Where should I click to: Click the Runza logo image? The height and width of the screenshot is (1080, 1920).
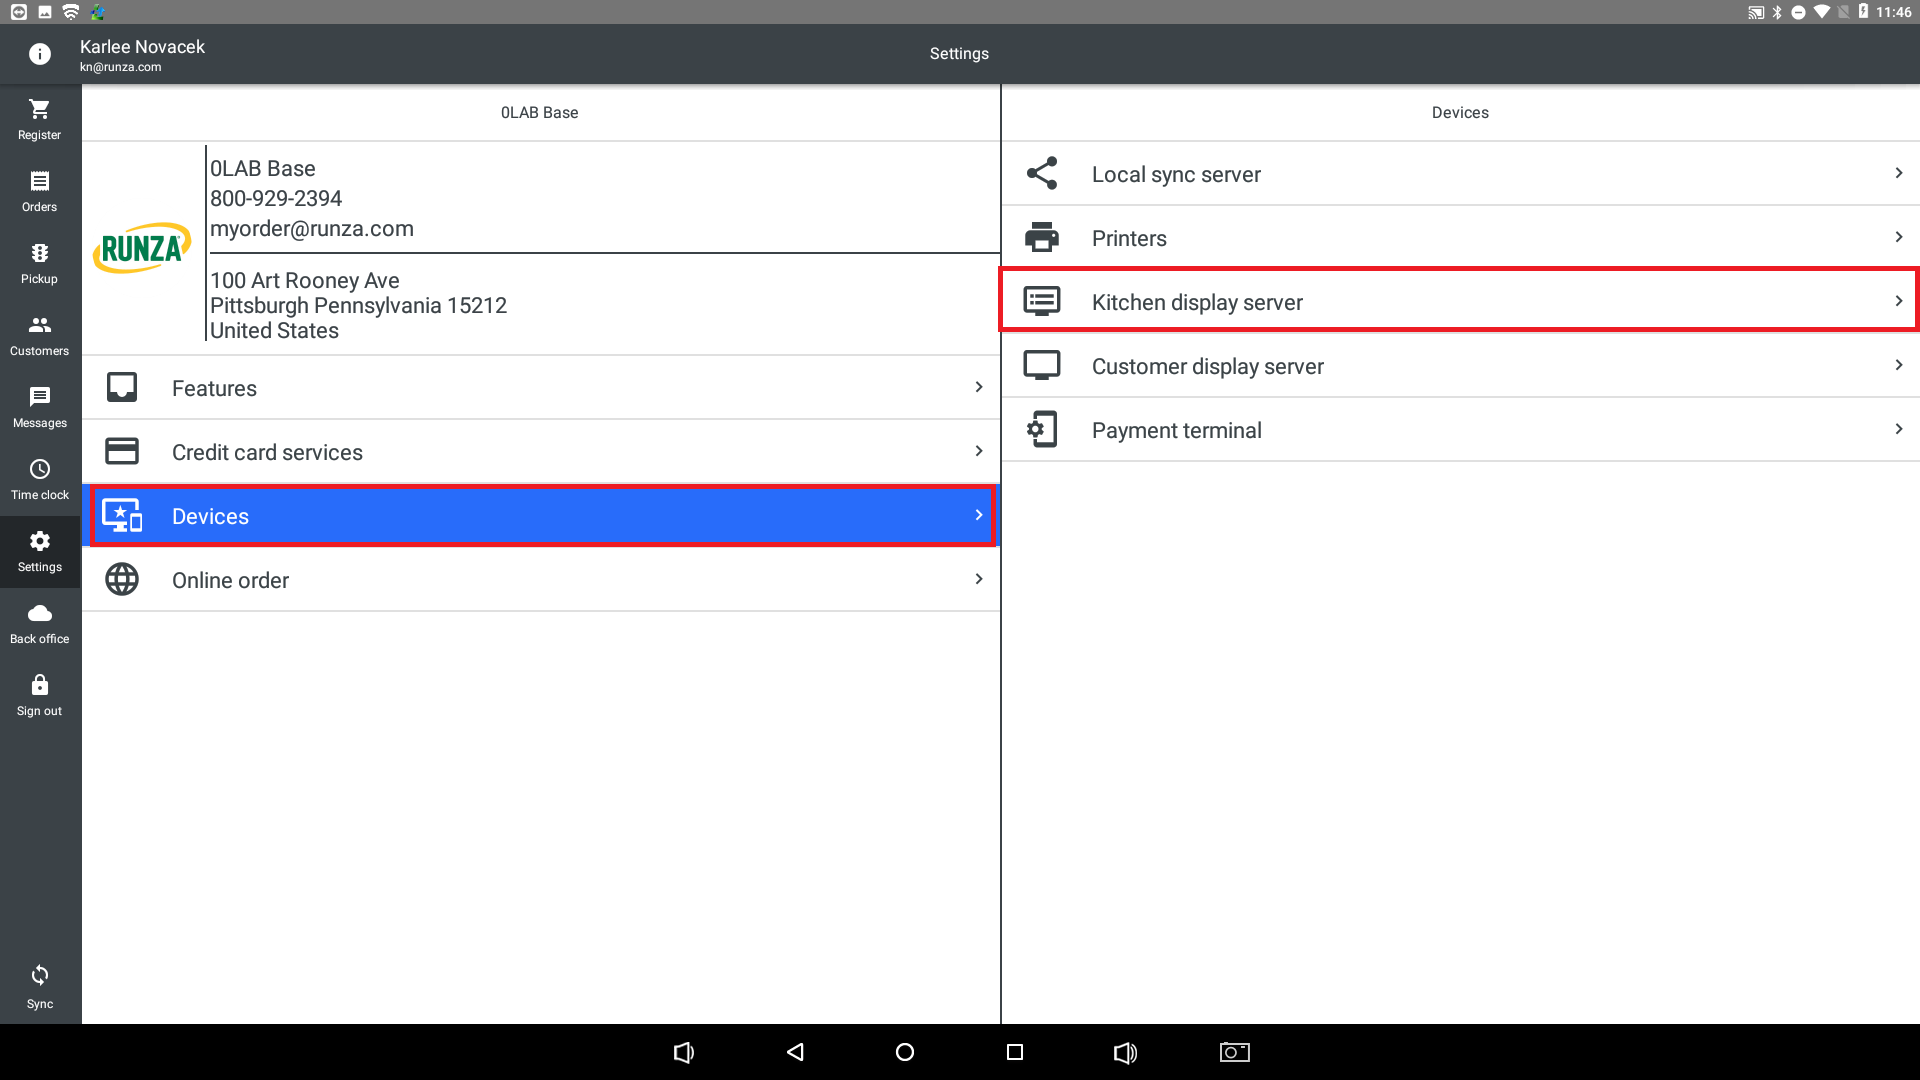pyautogui.click(x=142, y=248)
